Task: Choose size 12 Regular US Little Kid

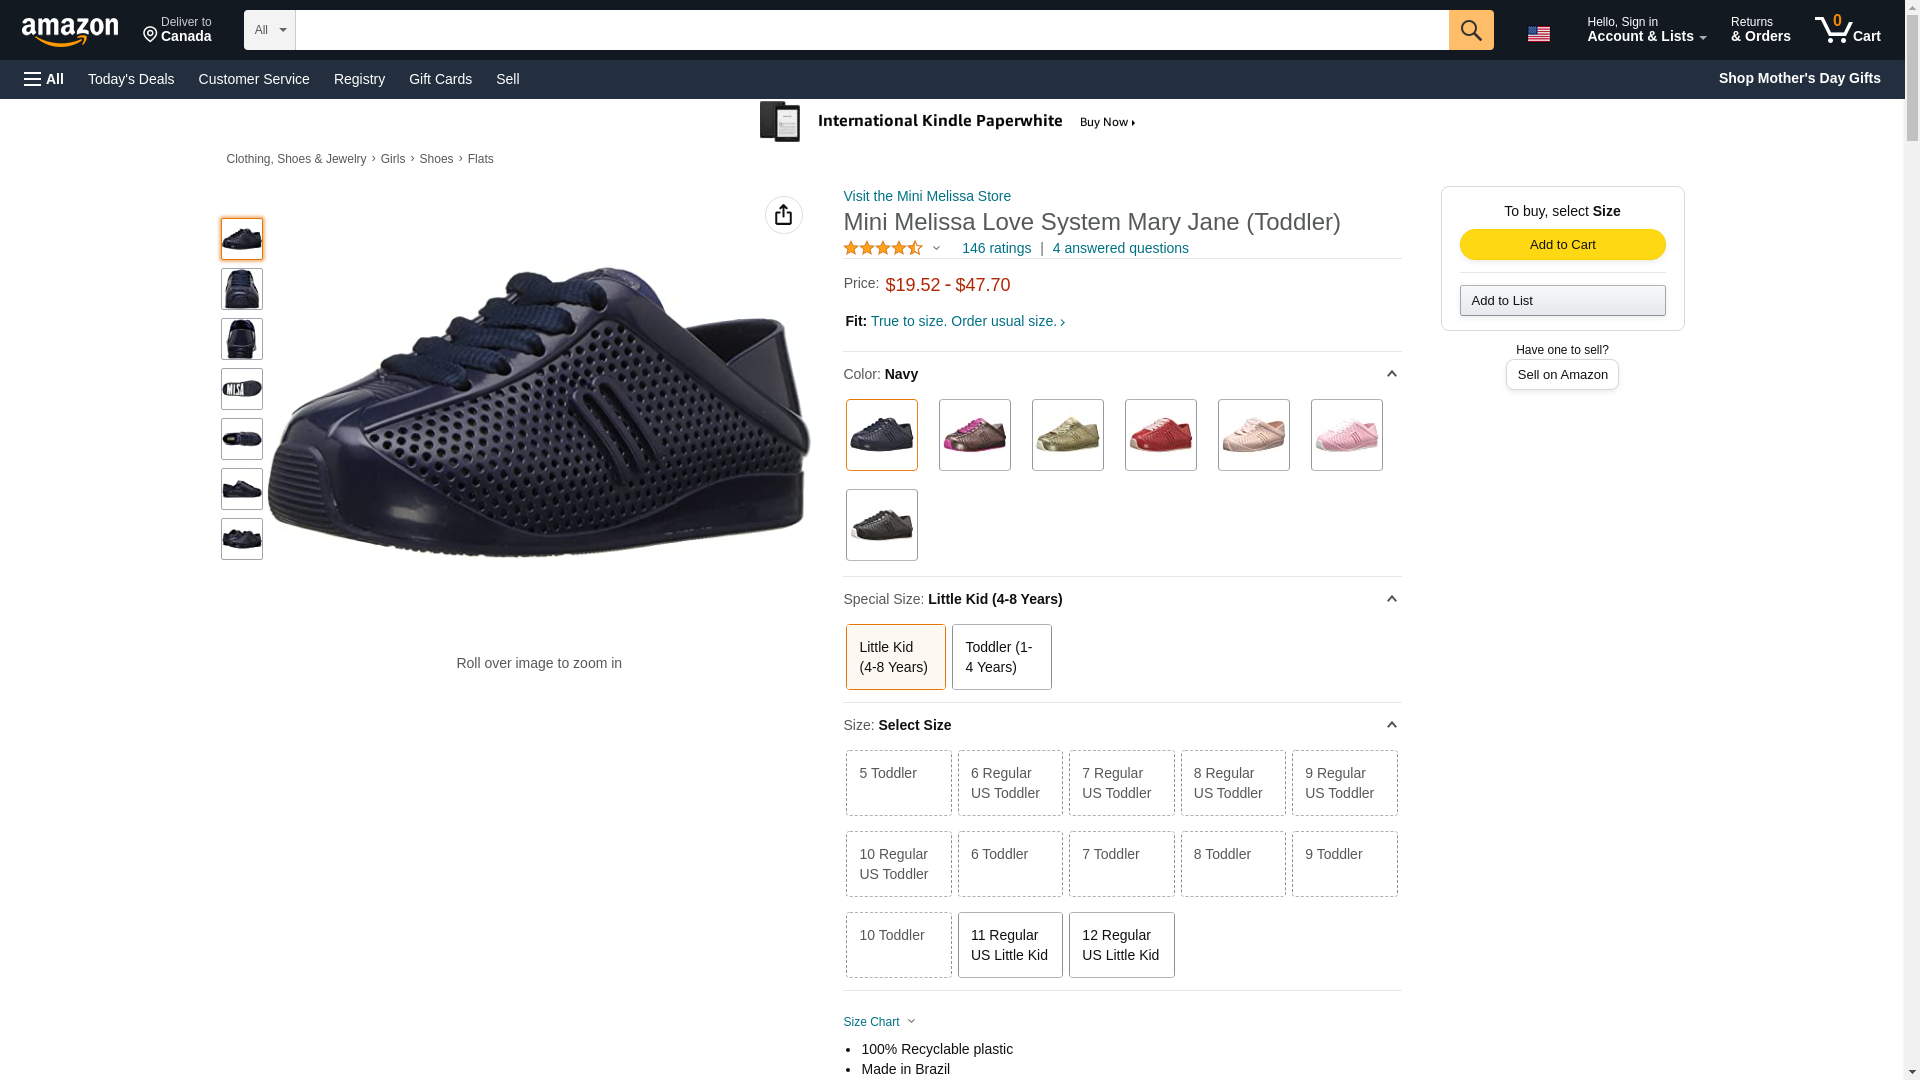Action: click(1121, 945)
